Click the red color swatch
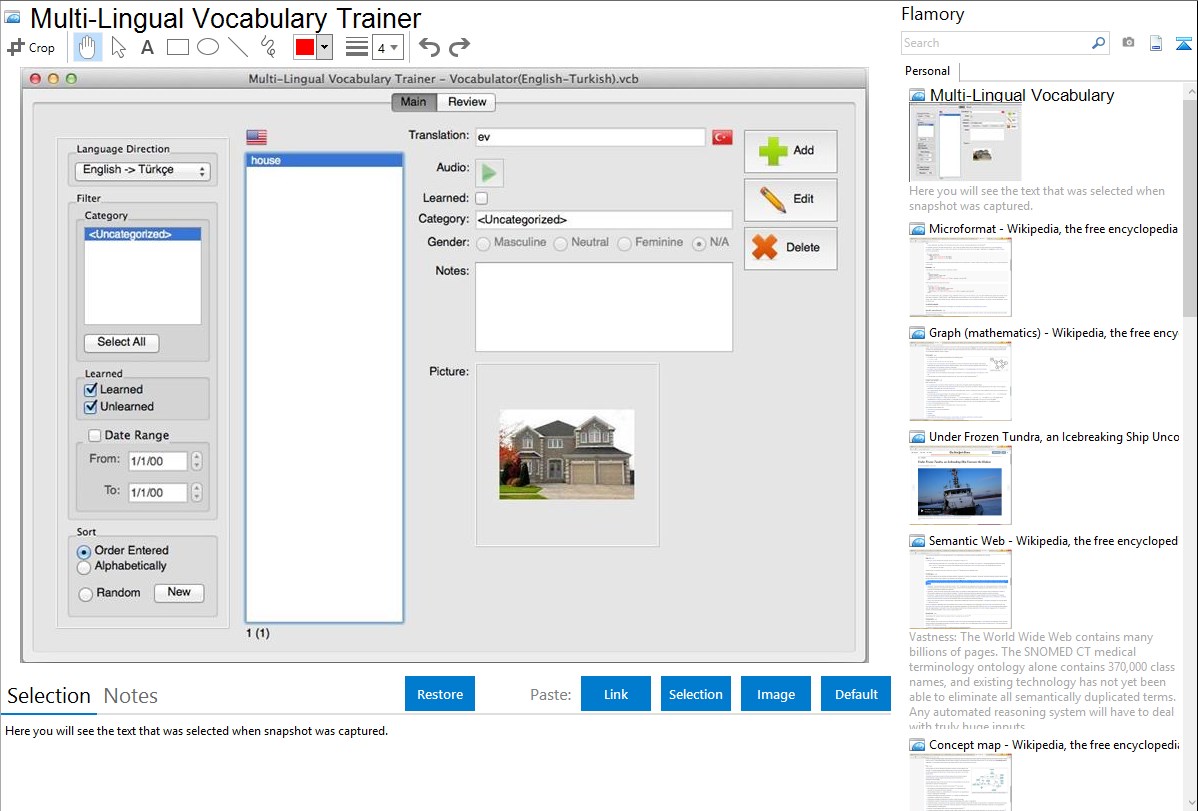Screen dimensions: 1198x811 point(305,47)
